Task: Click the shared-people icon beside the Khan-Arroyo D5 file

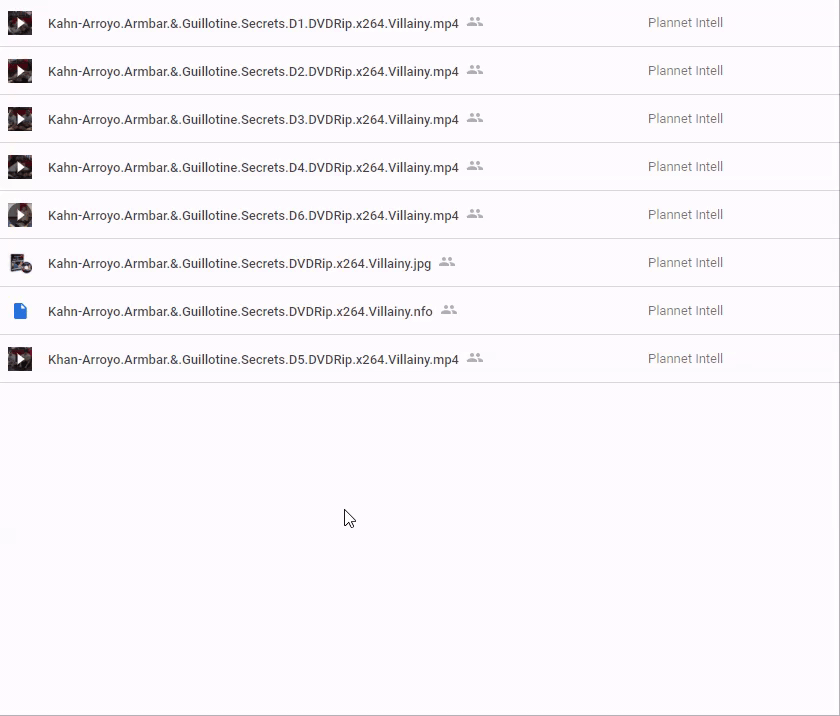Action: pos(475,358)
